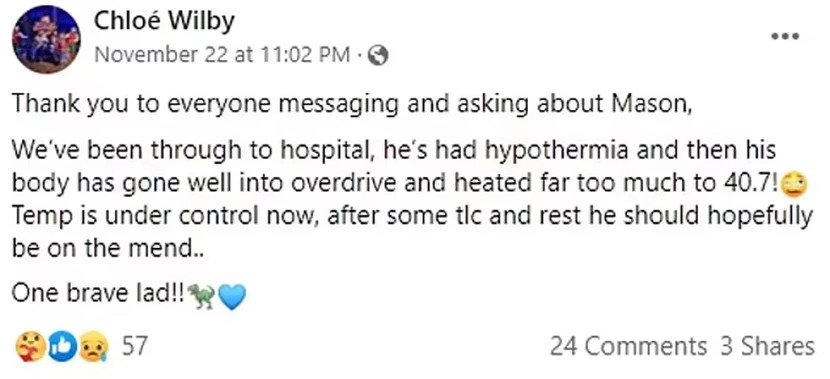The width and height of the screenshot is (830, 379).
Task: Click the blue heart emoji
Action: point(232,296)
